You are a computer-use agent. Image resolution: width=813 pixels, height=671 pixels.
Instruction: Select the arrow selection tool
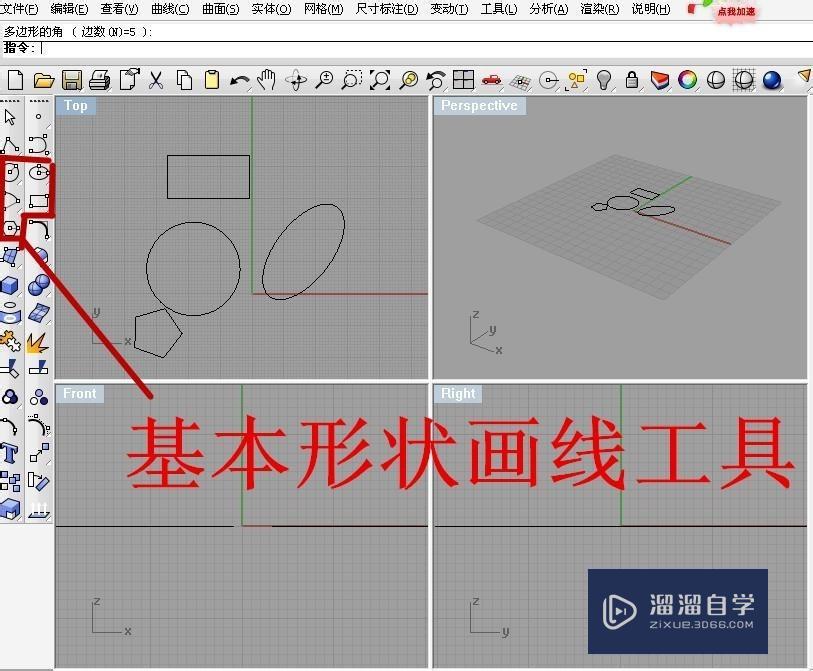coord(10,117)
